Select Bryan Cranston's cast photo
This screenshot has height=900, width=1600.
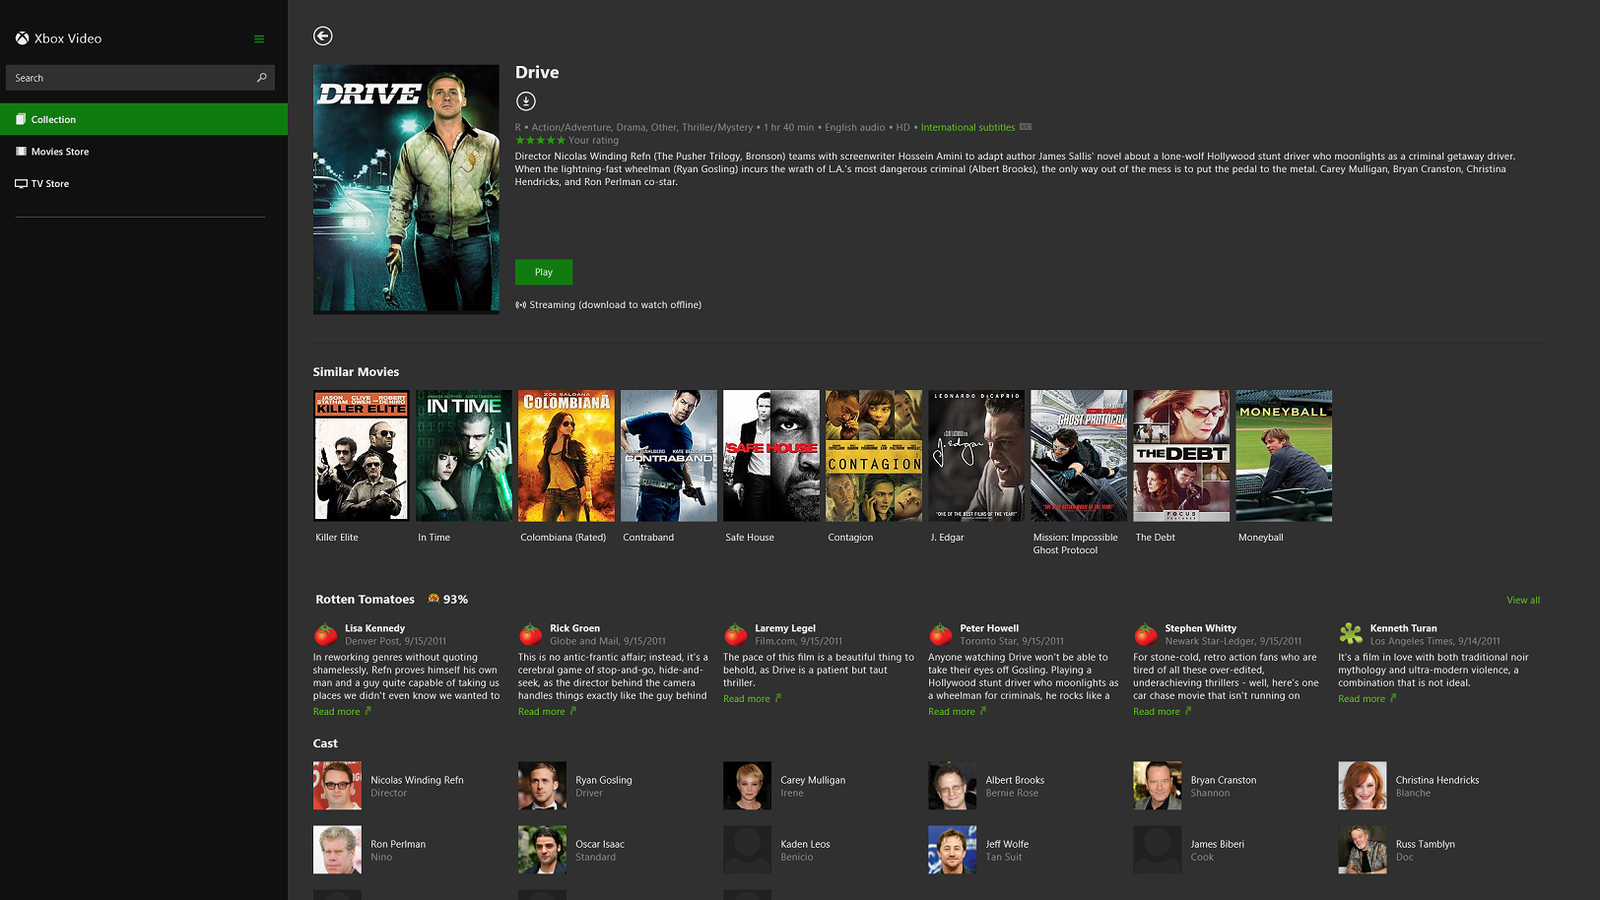(x=1157, y=786)
